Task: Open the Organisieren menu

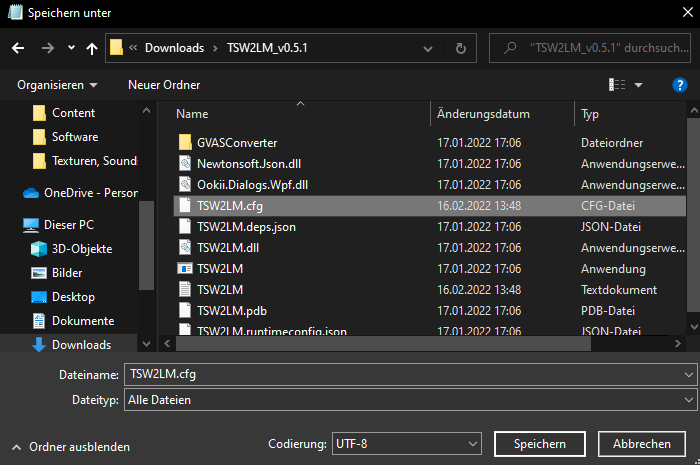Action: 57,85
